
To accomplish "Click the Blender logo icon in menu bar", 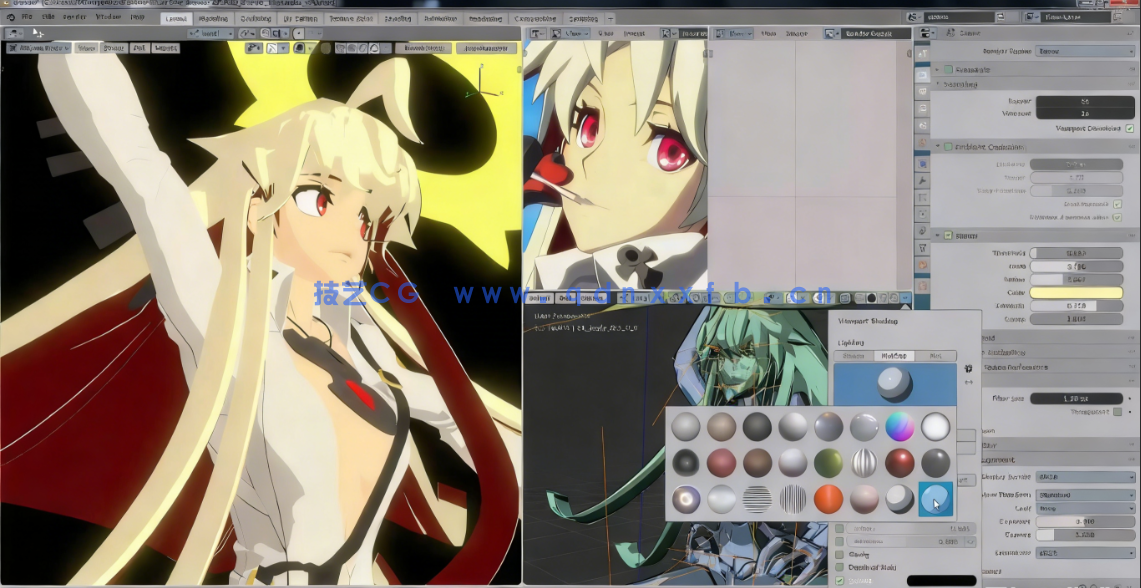I will click(8, 18).
